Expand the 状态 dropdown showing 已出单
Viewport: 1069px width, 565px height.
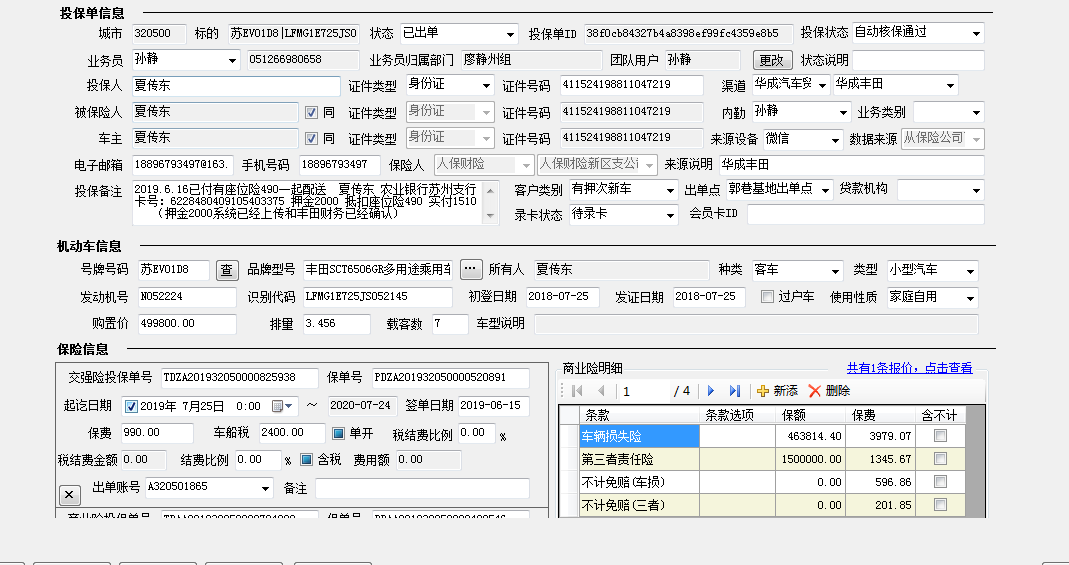pos(512,34)
